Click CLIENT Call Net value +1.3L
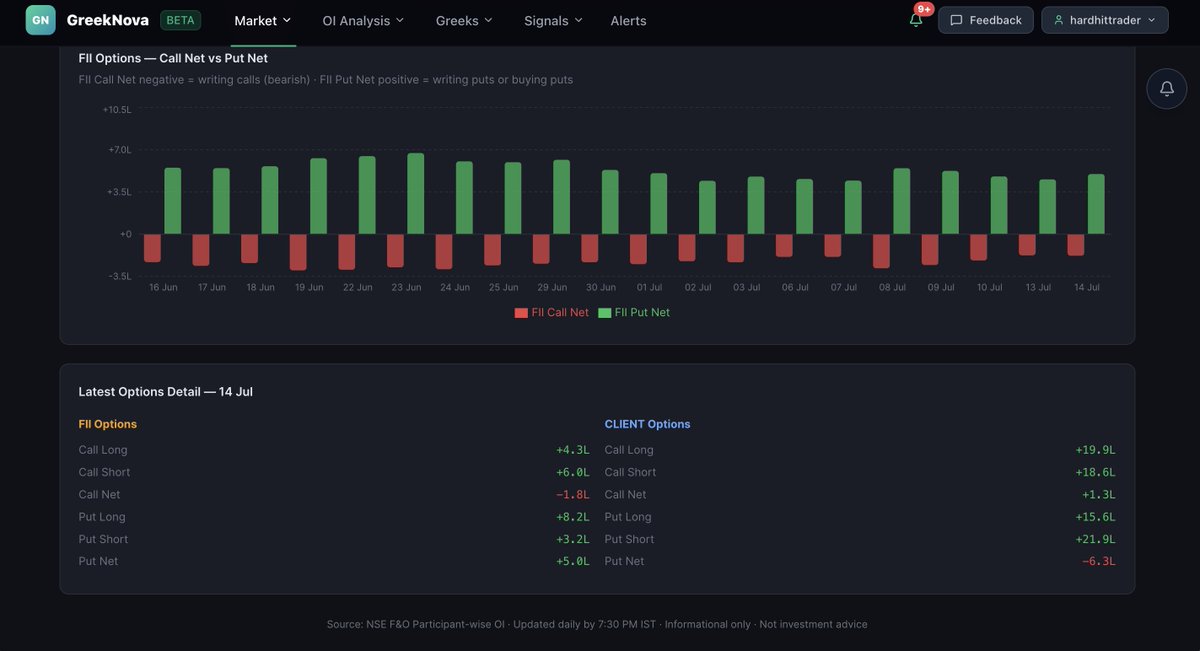1200x651 pixels. pos(1099,495)
